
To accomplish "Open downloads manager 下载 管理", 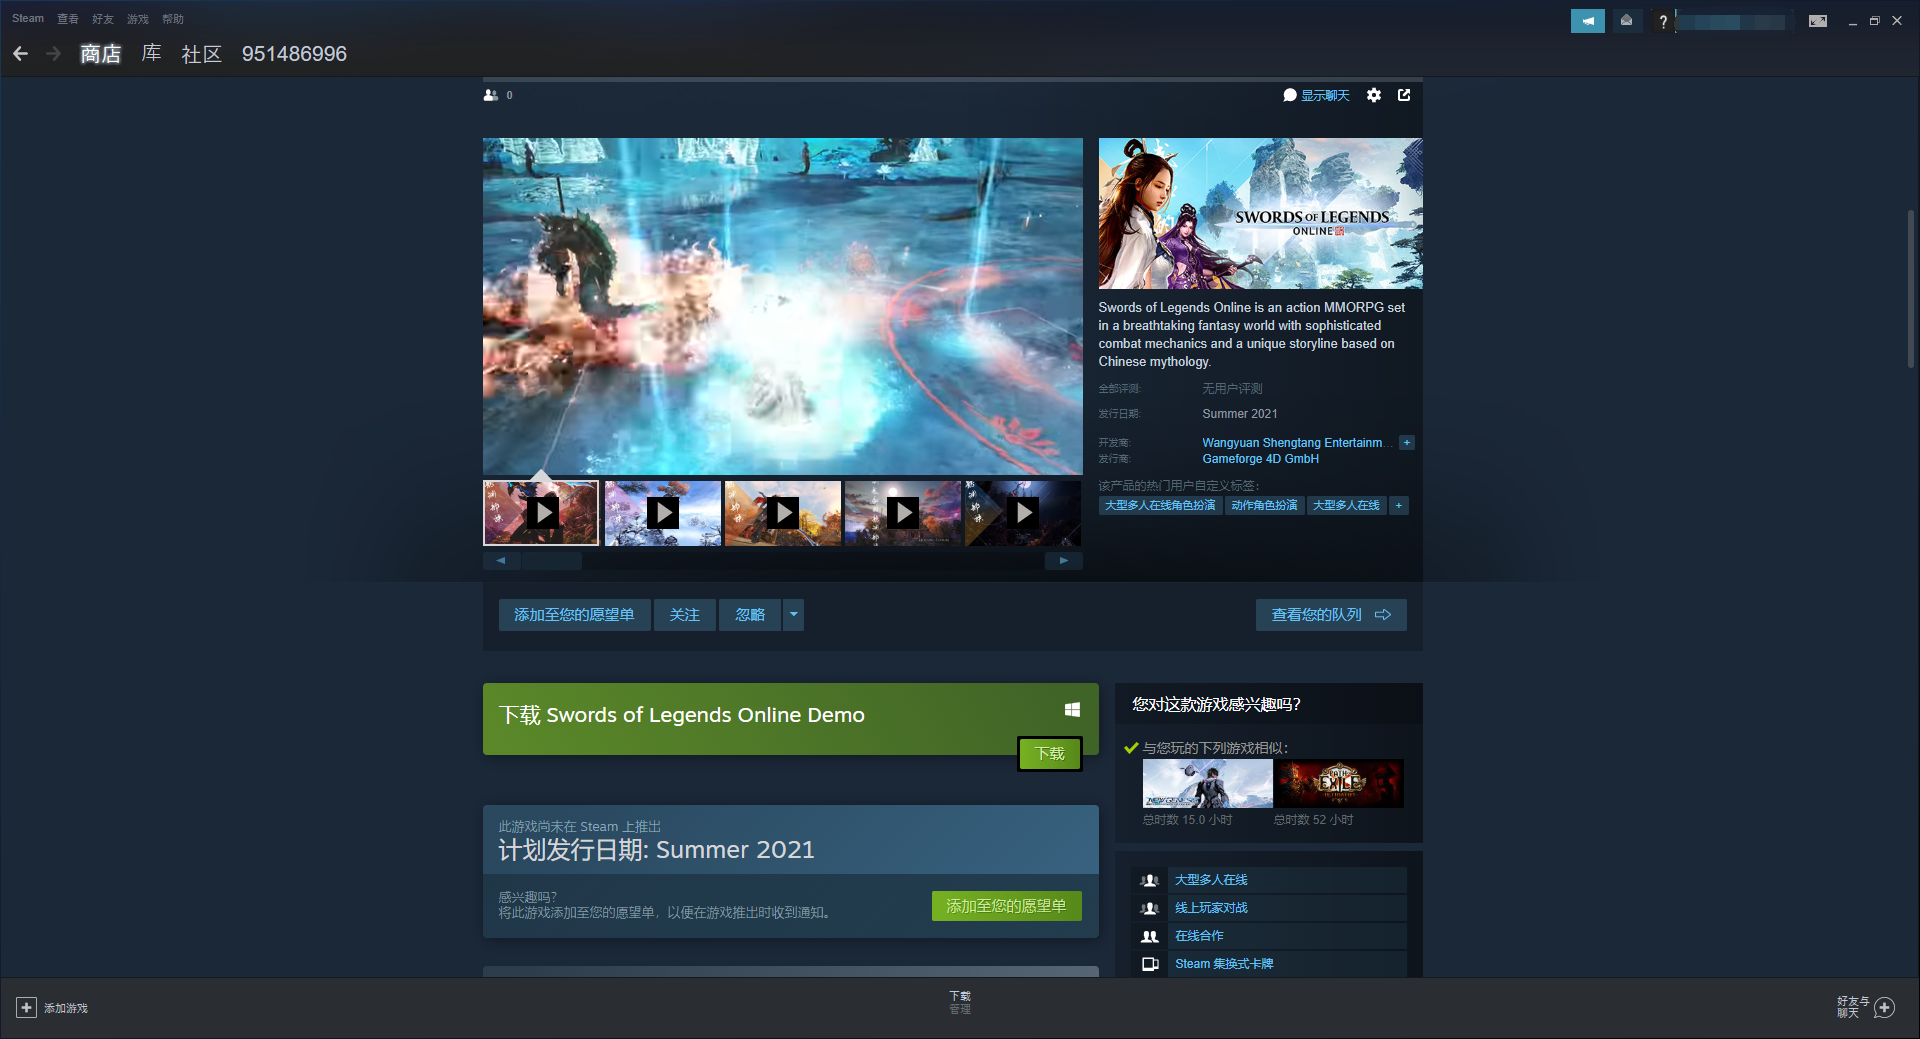I will tap(960, 1002).
